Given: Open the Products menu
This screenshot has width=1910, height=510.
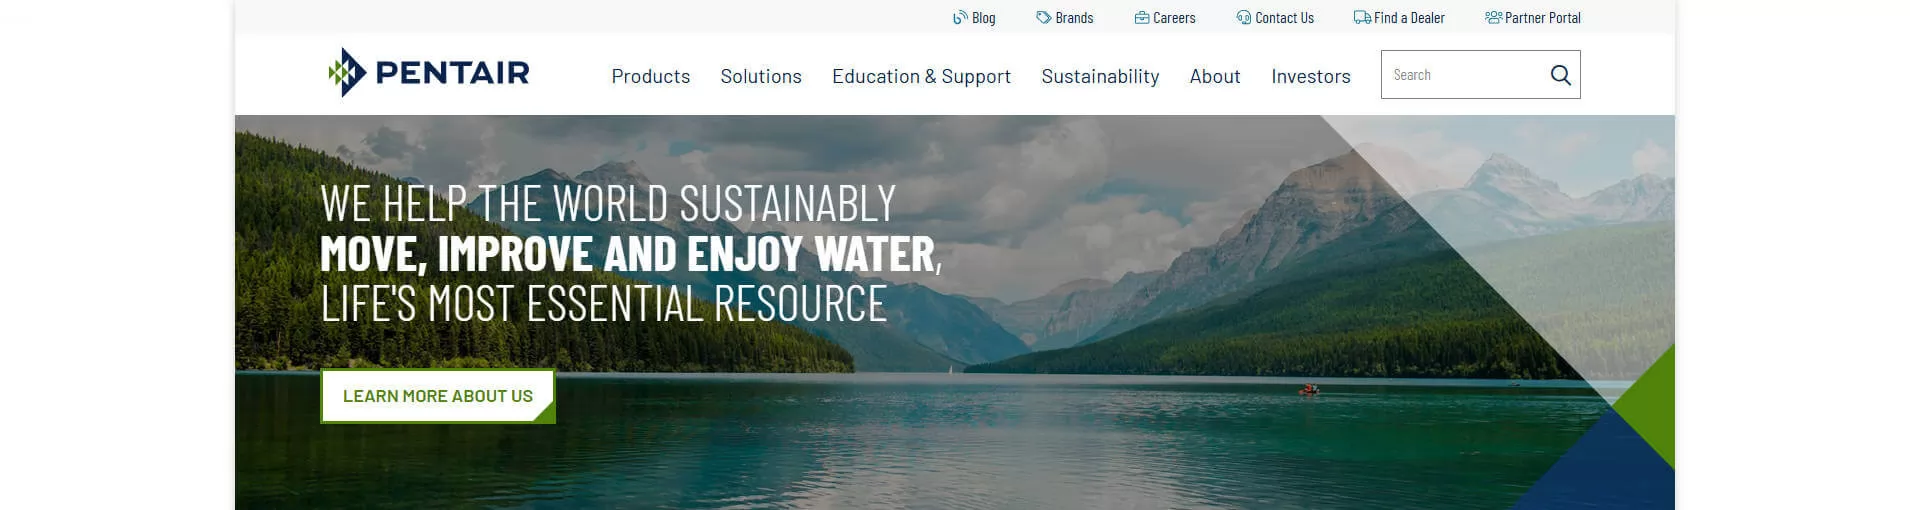Looking at the screenshot, I should 651,76.
